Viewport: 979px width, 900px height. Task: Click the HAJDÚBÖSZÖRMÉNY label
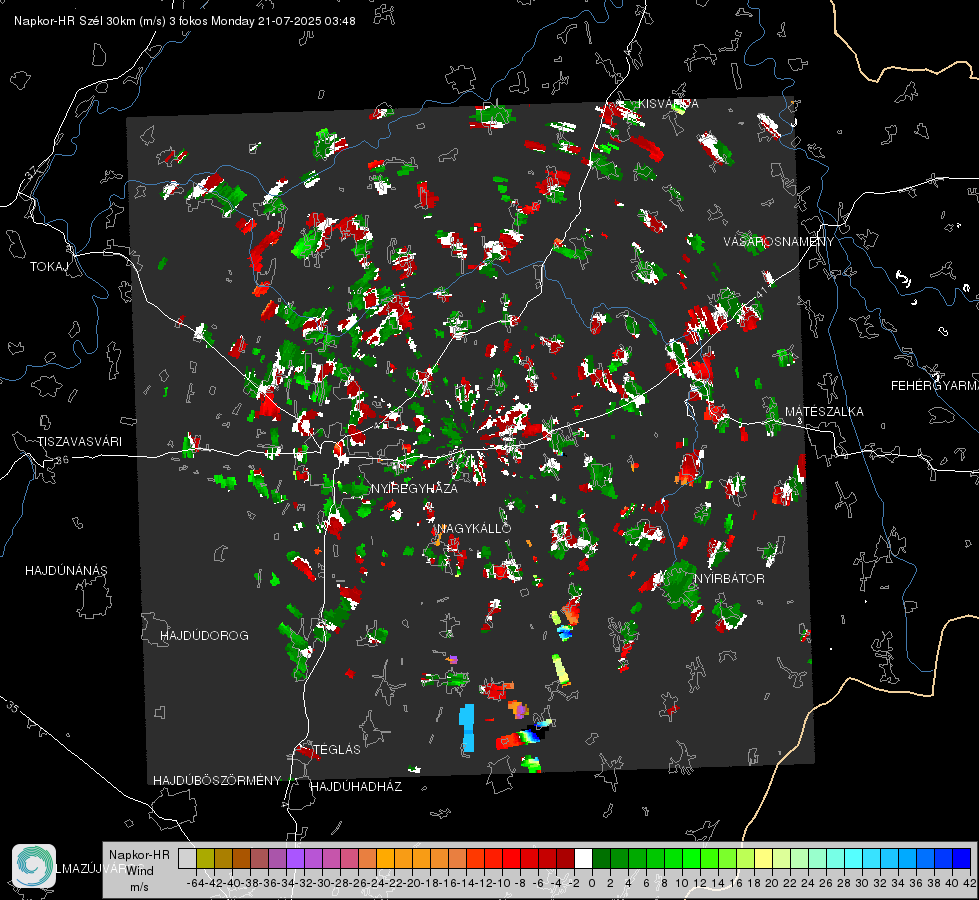click(217, 781)
